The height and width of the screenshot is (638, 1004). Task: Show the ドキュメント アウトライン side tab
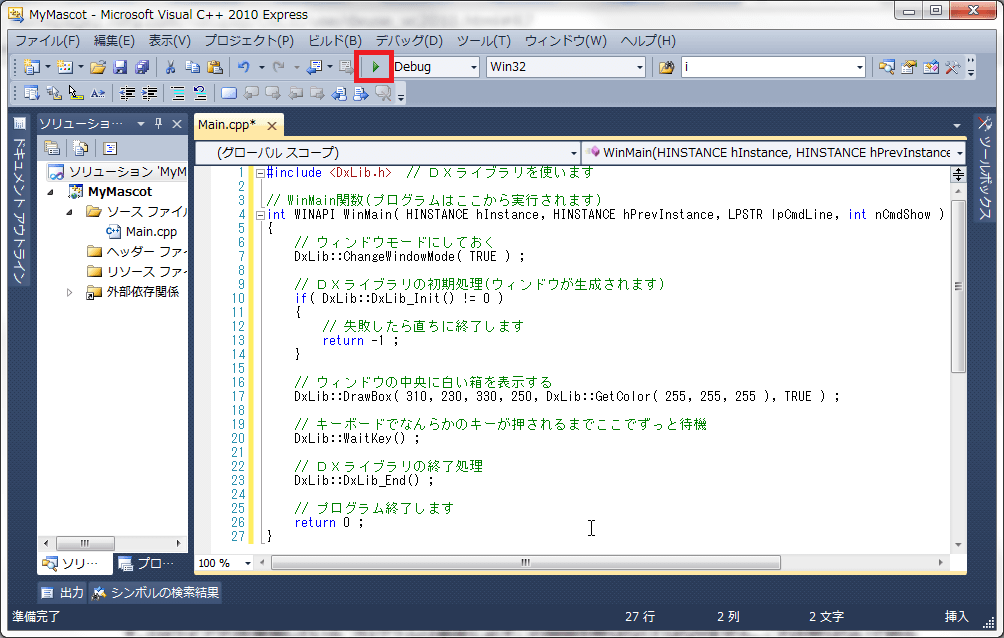click(20, 200)
